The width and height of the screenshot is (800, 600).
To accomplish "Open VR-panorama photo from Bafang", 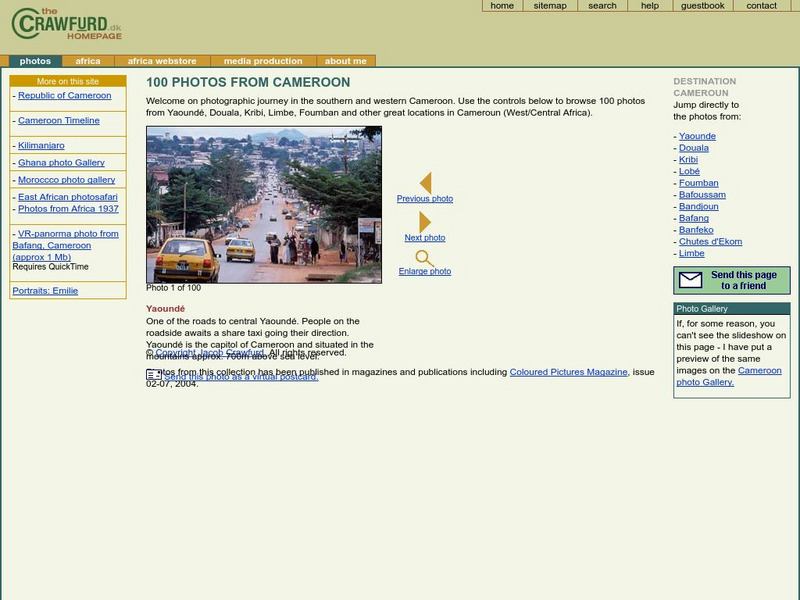I will click(x=67, y=234).
